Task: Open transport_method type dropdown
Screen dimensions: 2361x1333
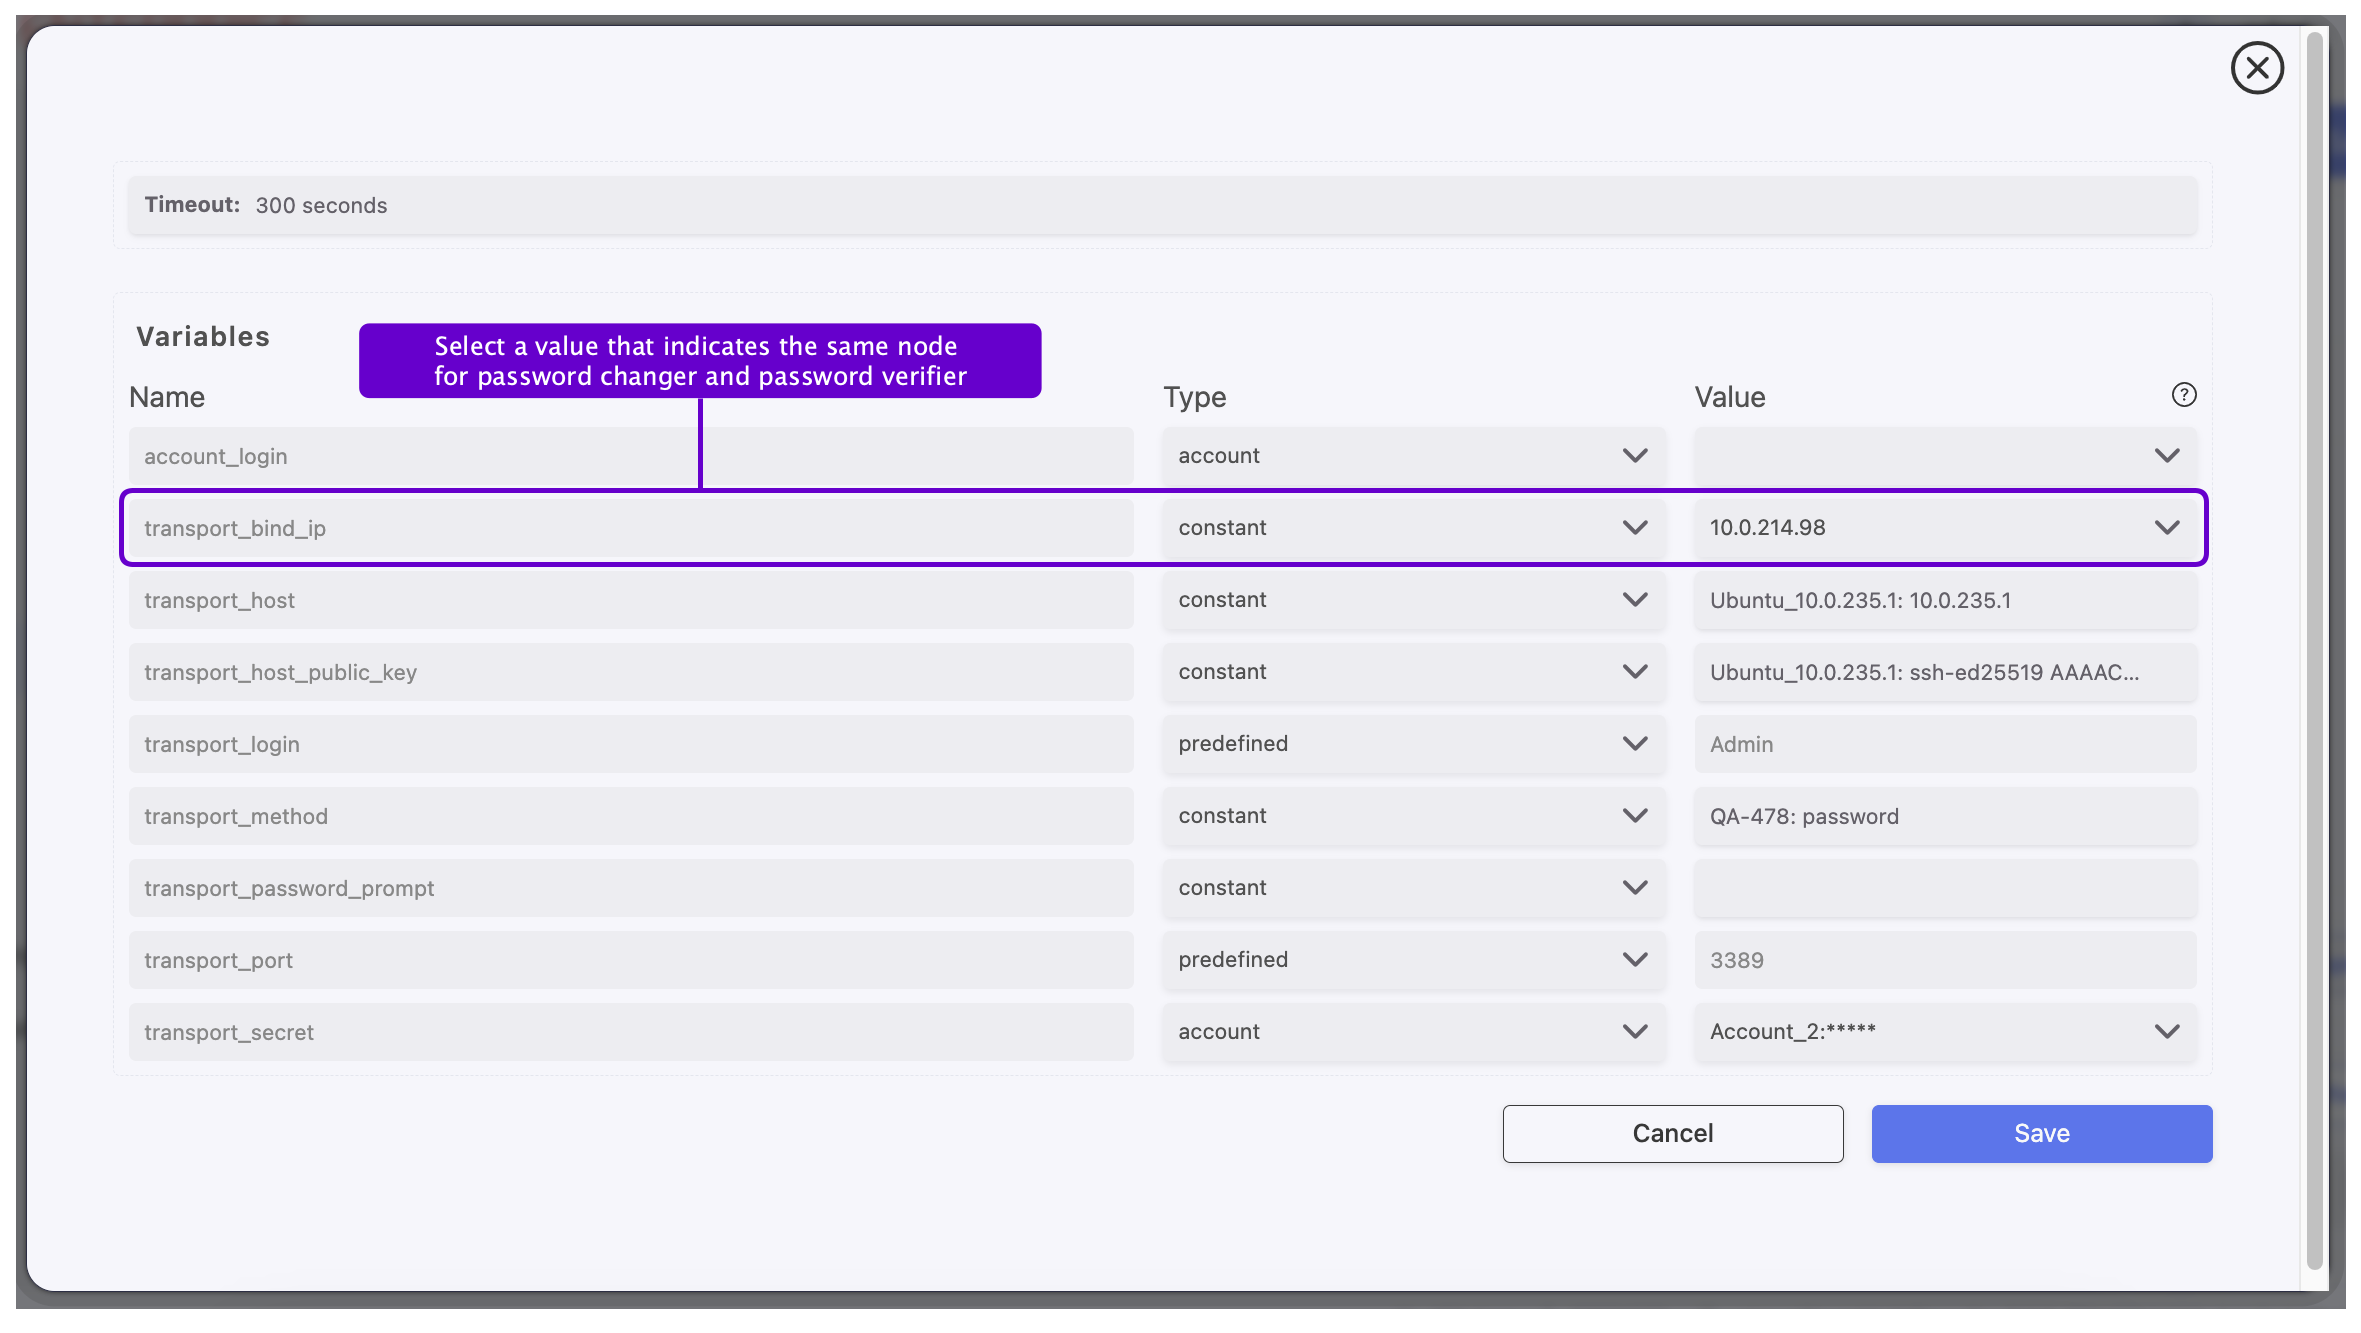Action: pos(1413,816)
